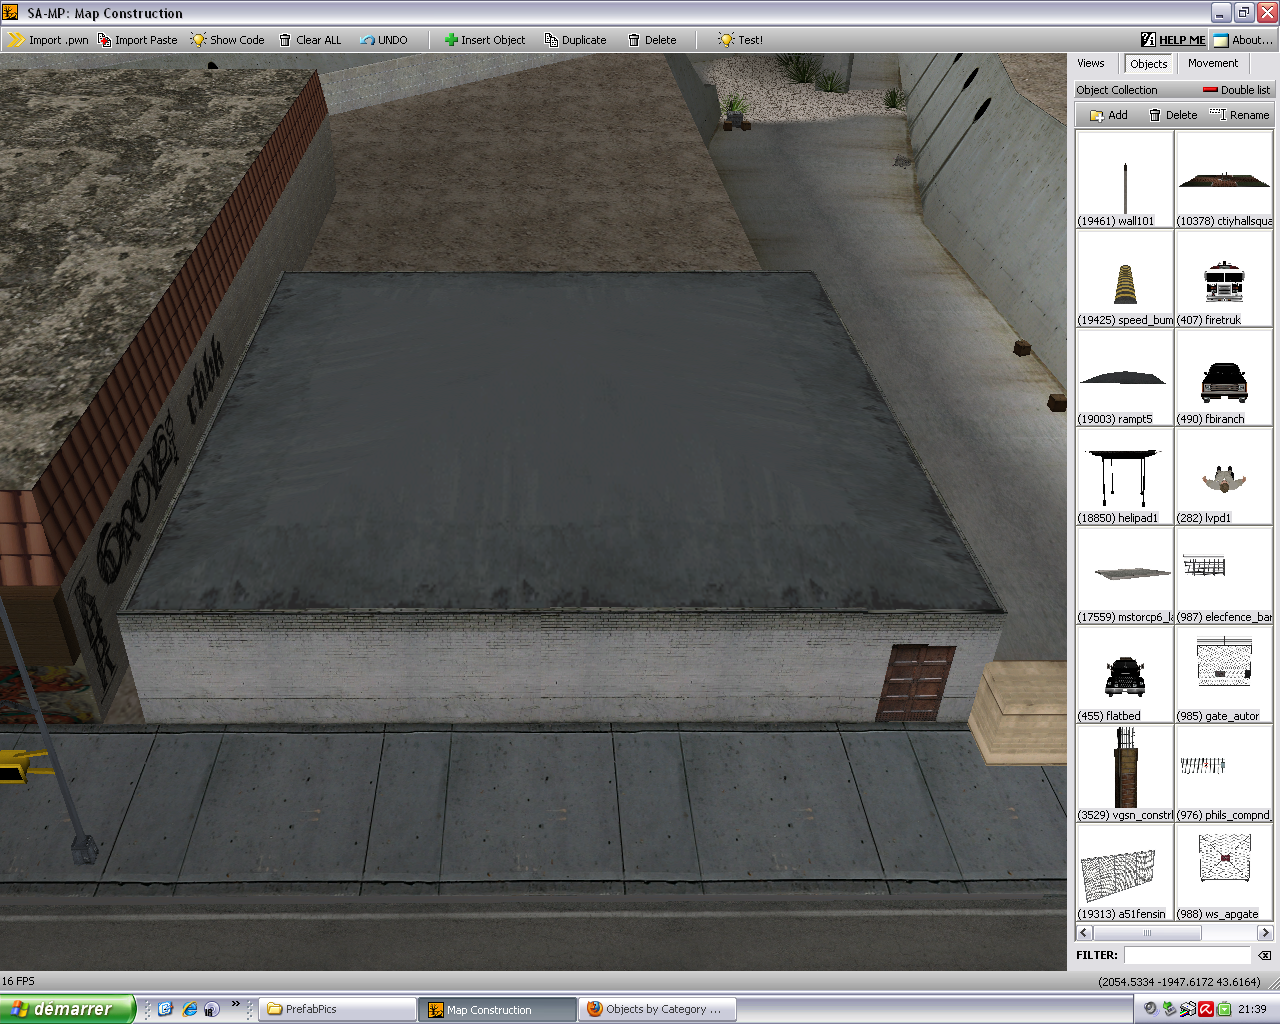This screenshot has width=1280, height=1024.
Task: Expand the quick launch chevron
Action: [236, 1003]
